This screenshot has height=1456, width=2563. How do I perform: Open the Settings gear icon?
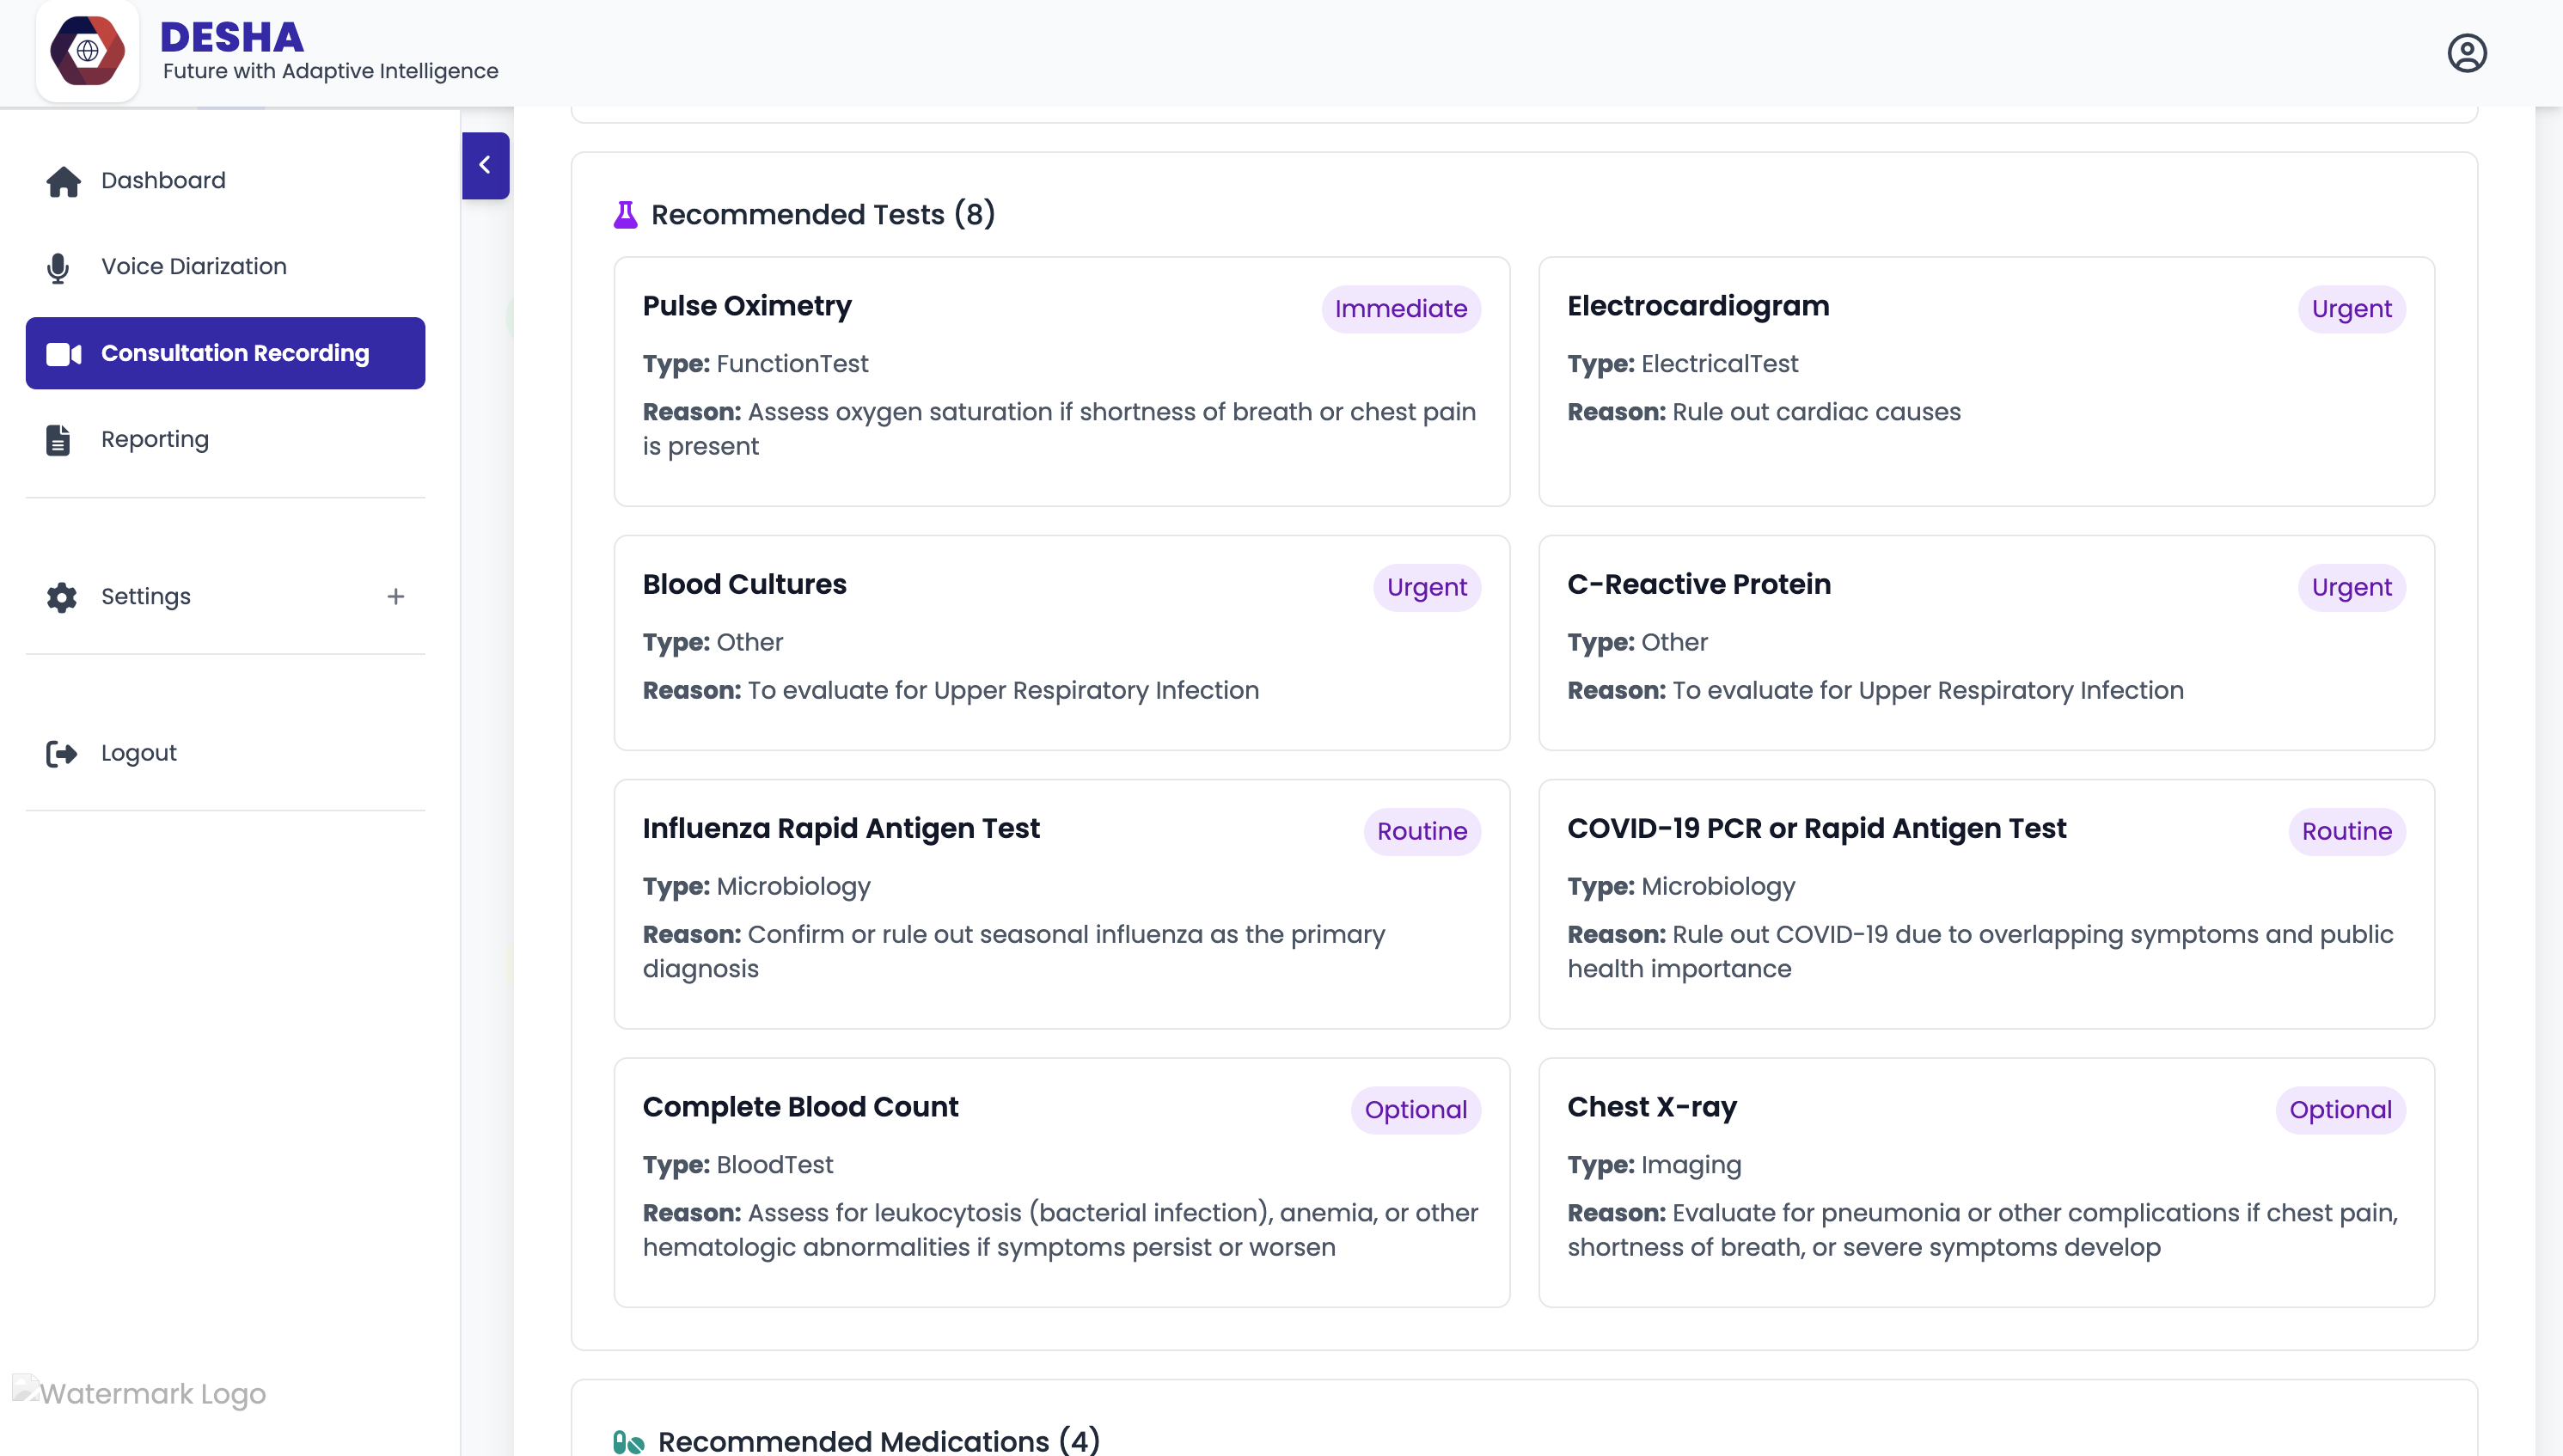pyautogui.click(x=60, y=597)
